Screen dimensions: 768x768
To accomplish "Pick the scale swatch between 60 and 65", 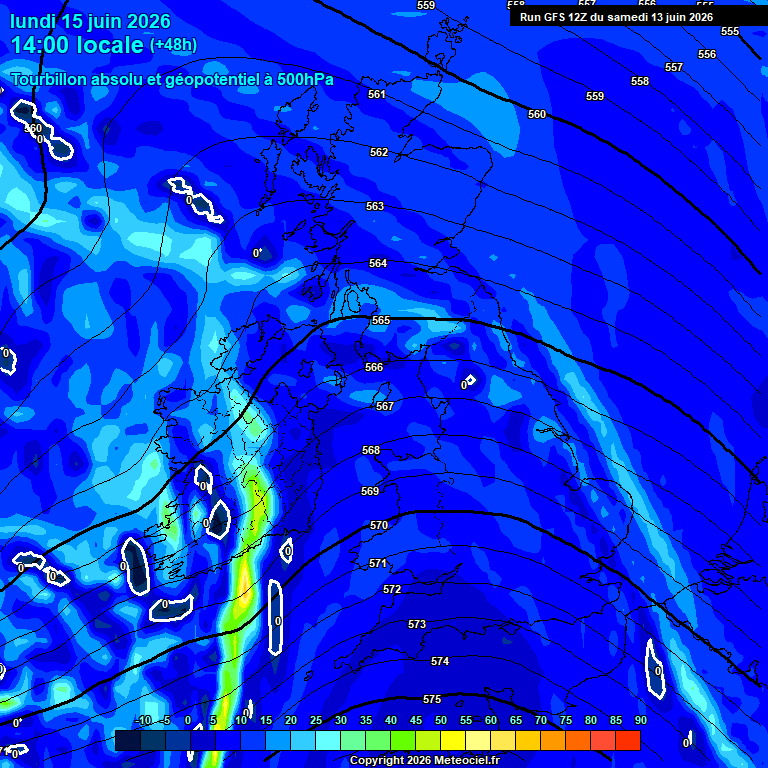I will (503, 741).
